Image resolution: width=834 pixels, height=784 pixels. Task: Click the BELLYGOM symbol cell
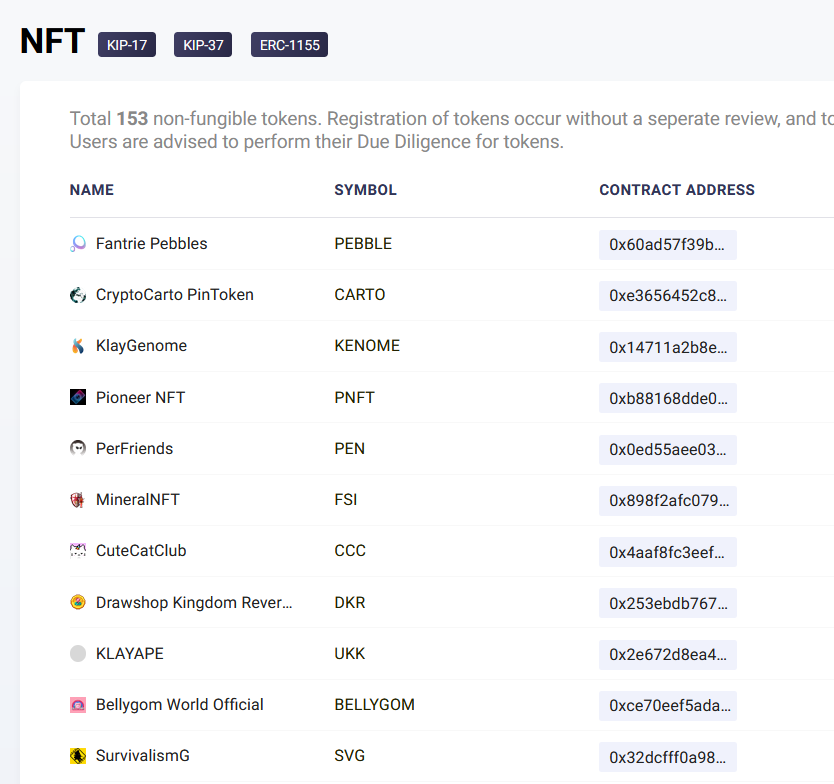[x=374, y=705]
